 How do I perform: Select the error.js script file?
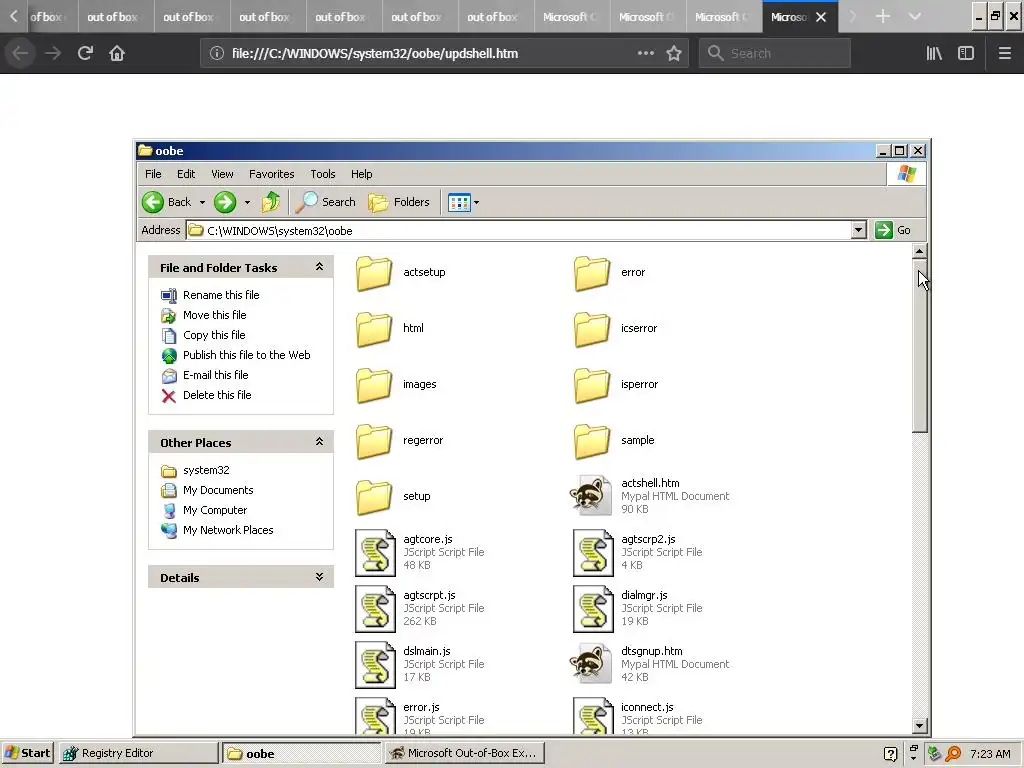click(420, 717)
